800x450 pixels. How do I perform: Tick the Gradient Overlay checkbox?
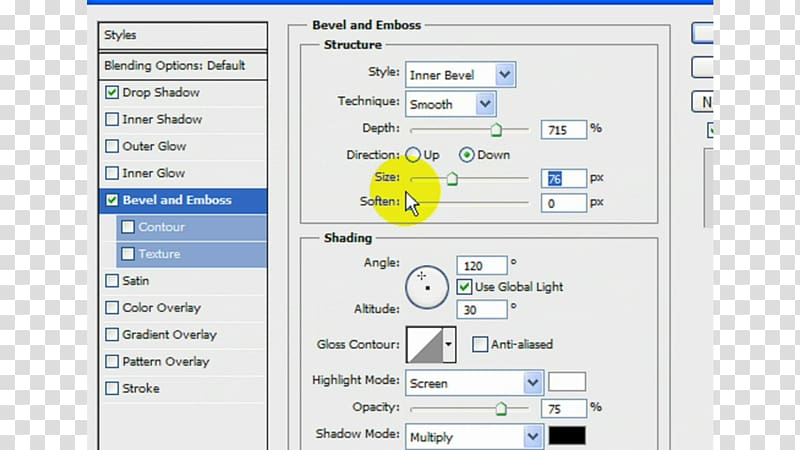(112, 335)
